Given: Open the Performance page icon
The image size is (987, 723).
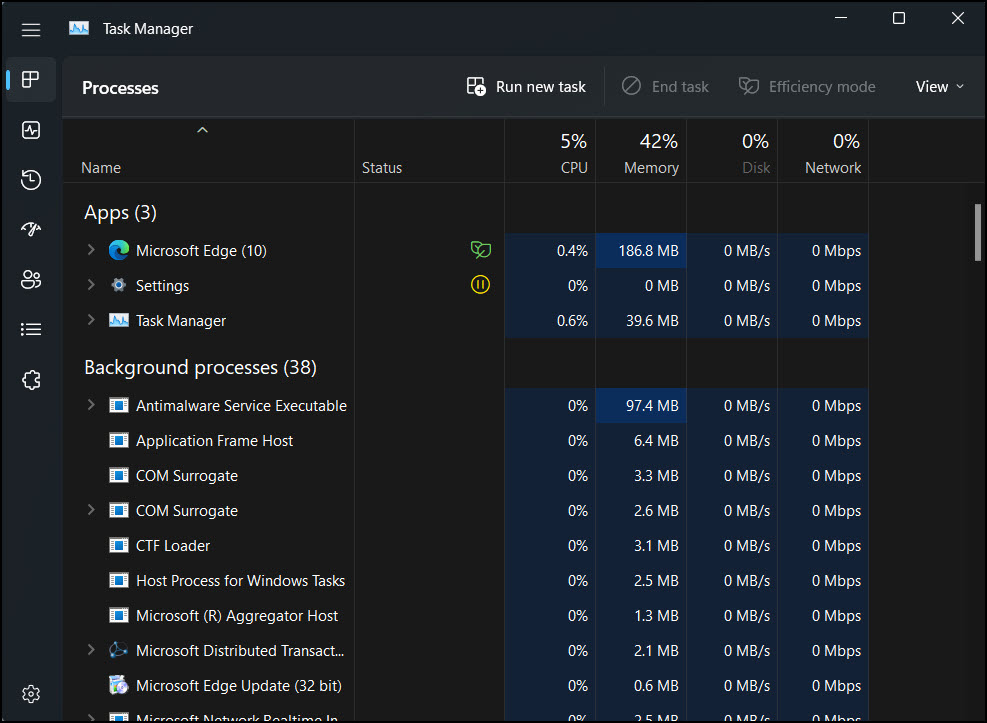Looking at the screenshot, I should pos(31,130).
